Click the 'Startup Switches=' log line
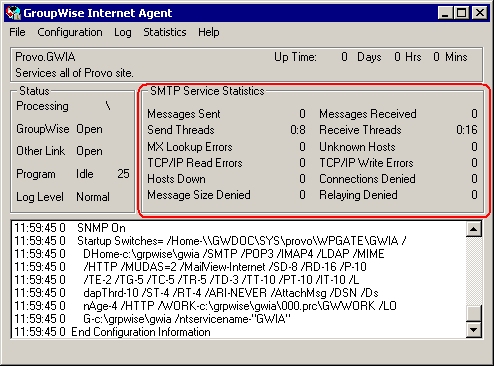Image resolution: width=494 pixels, height=366 pixels. click(210, 241)
